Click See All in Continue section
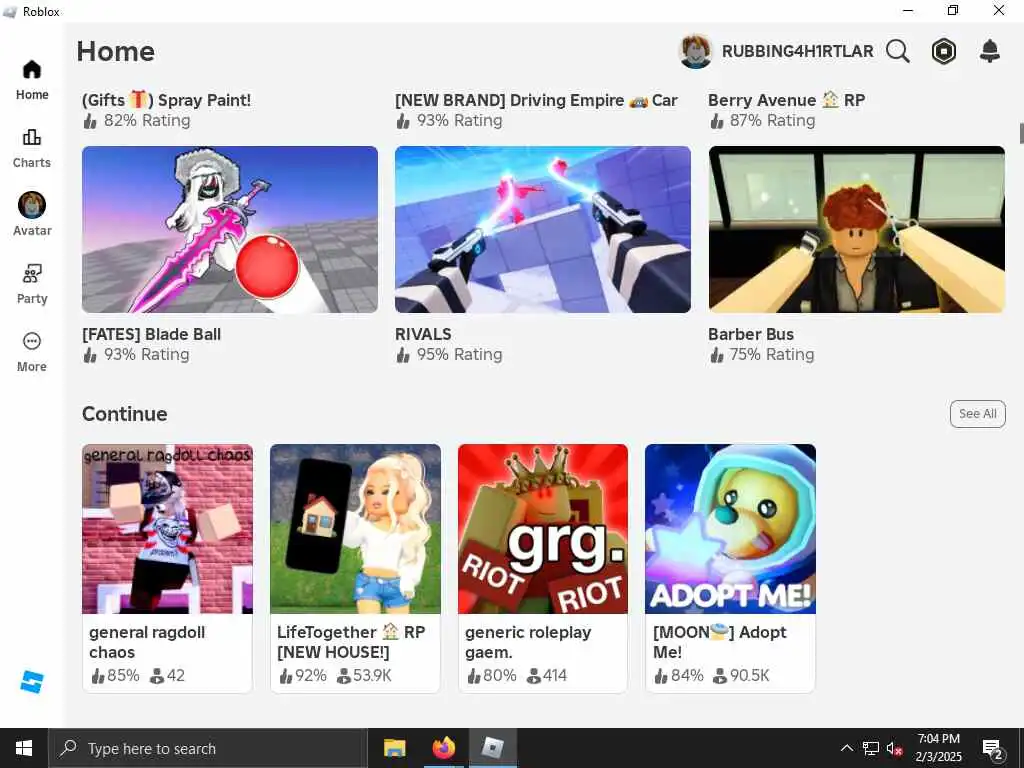This screenshot has width=1024, height=768. tap(978, 413)
